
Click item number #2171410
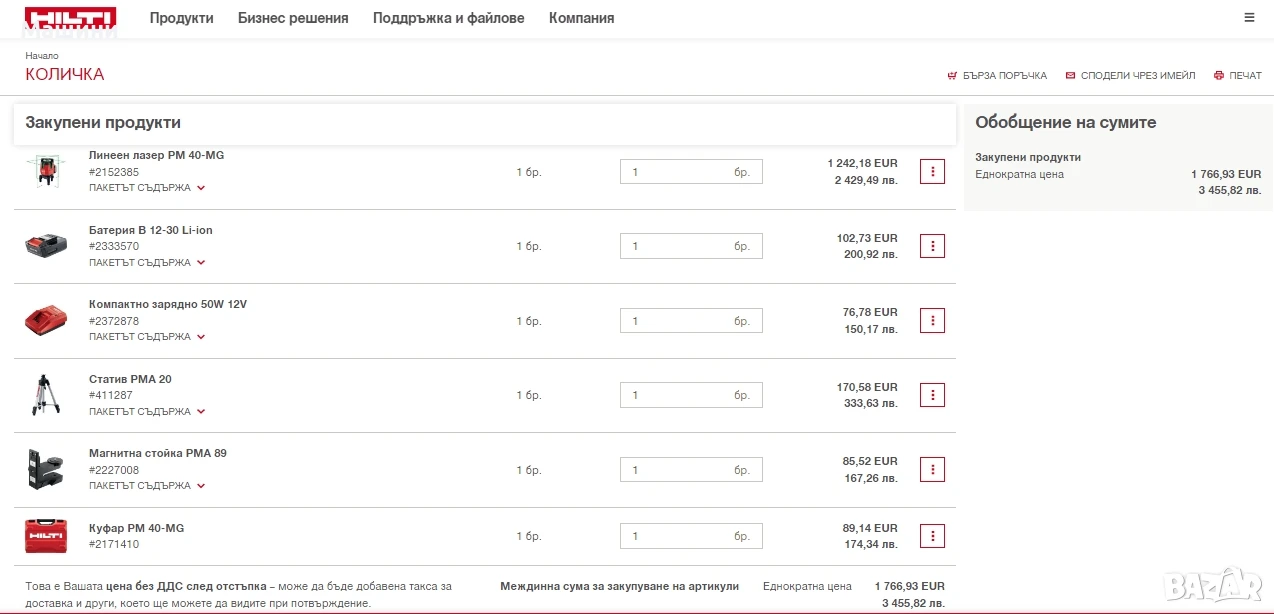[x=114, y=544]
